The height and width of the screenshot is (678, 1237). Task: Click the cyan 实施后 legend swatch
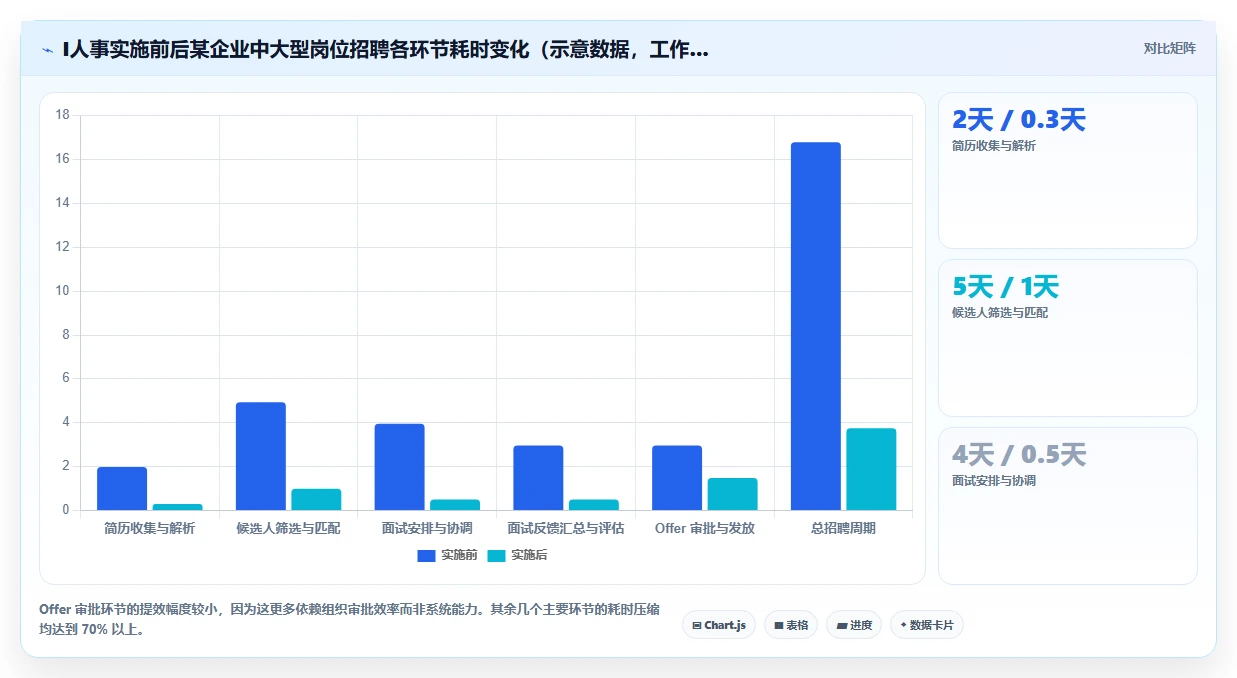[x=497, y=555]
